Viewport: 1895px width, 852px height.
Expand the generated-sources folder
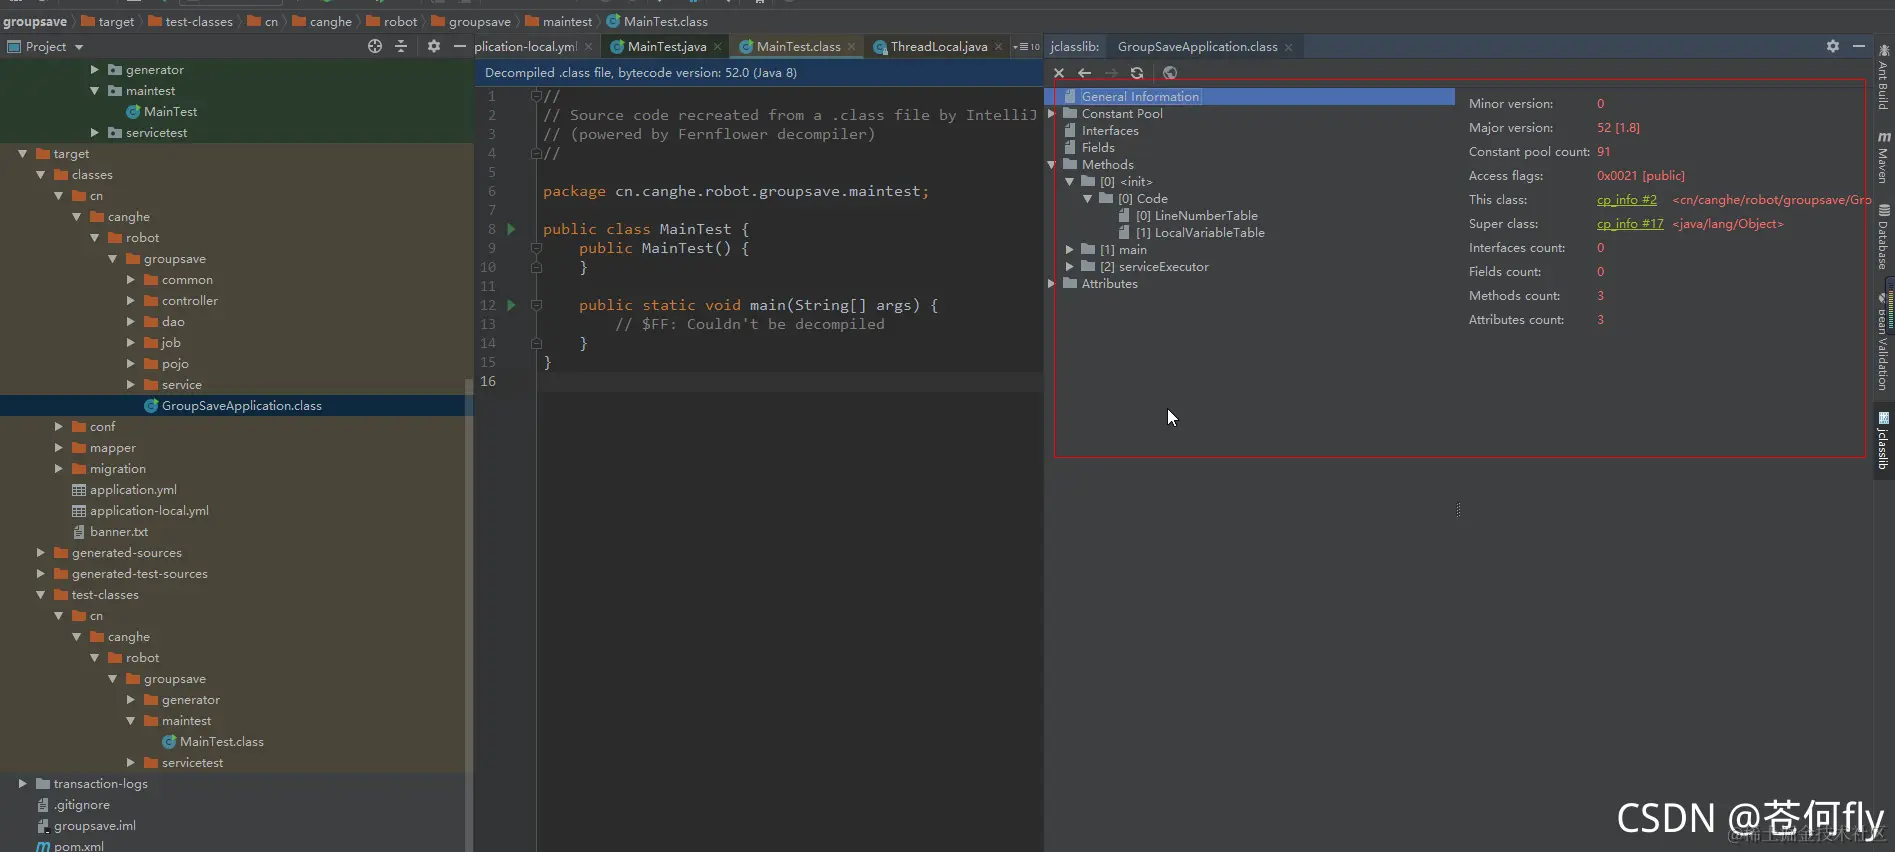coord(40,553)
